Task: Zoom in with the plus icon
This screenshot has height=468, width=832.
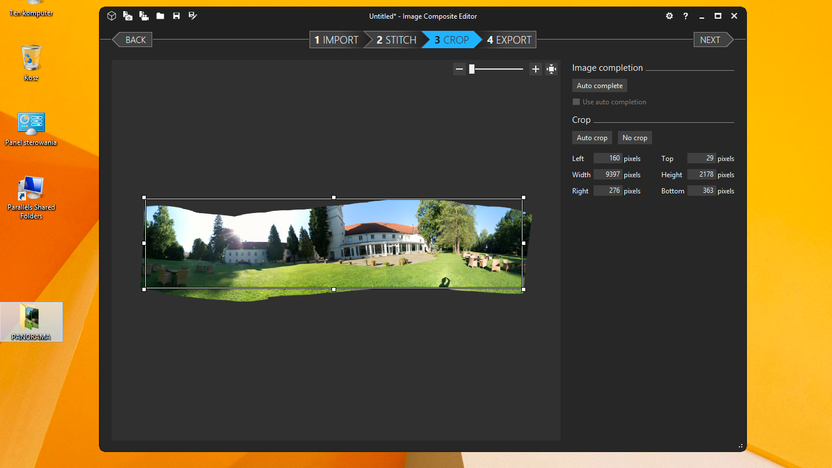Action: (535, 69)
